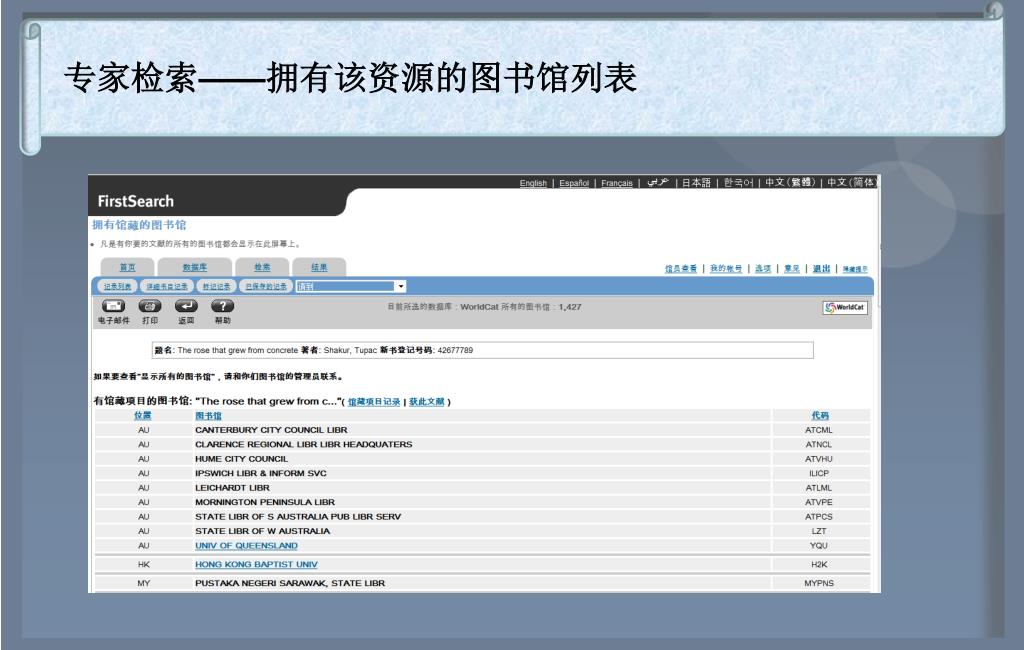
Task: Click the code YQU cell
Action: pos(819,545)
